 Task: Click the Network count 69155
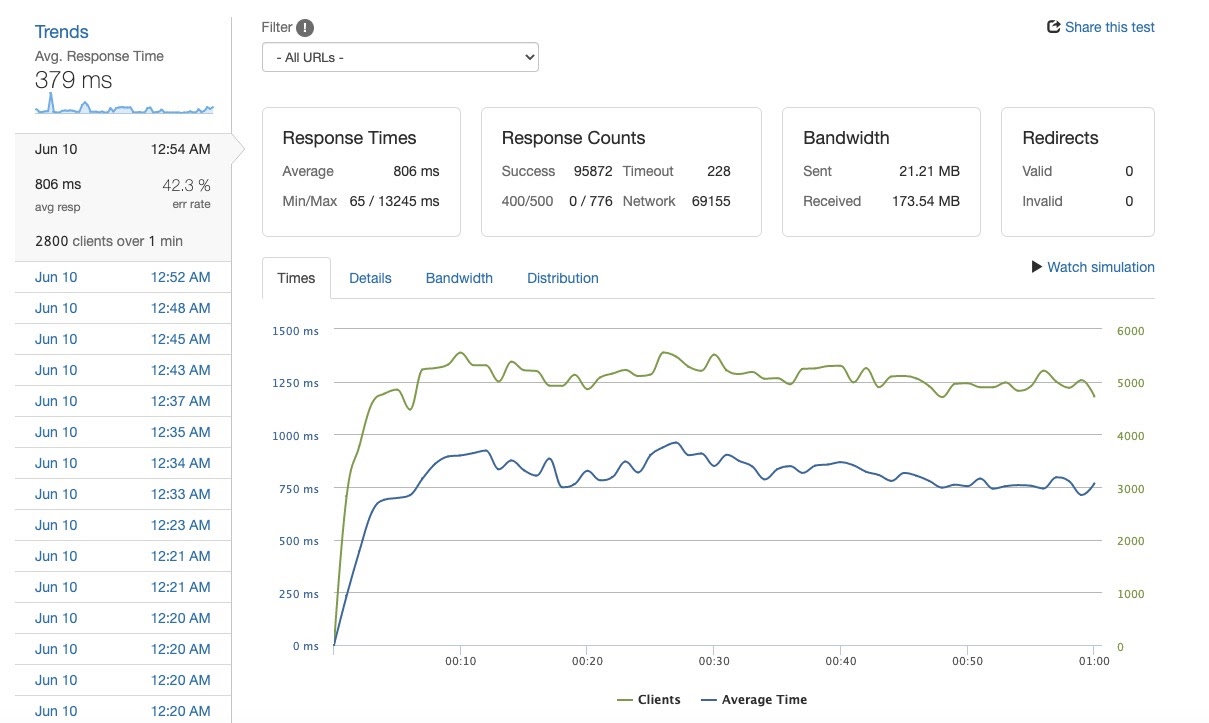(710, 201)
